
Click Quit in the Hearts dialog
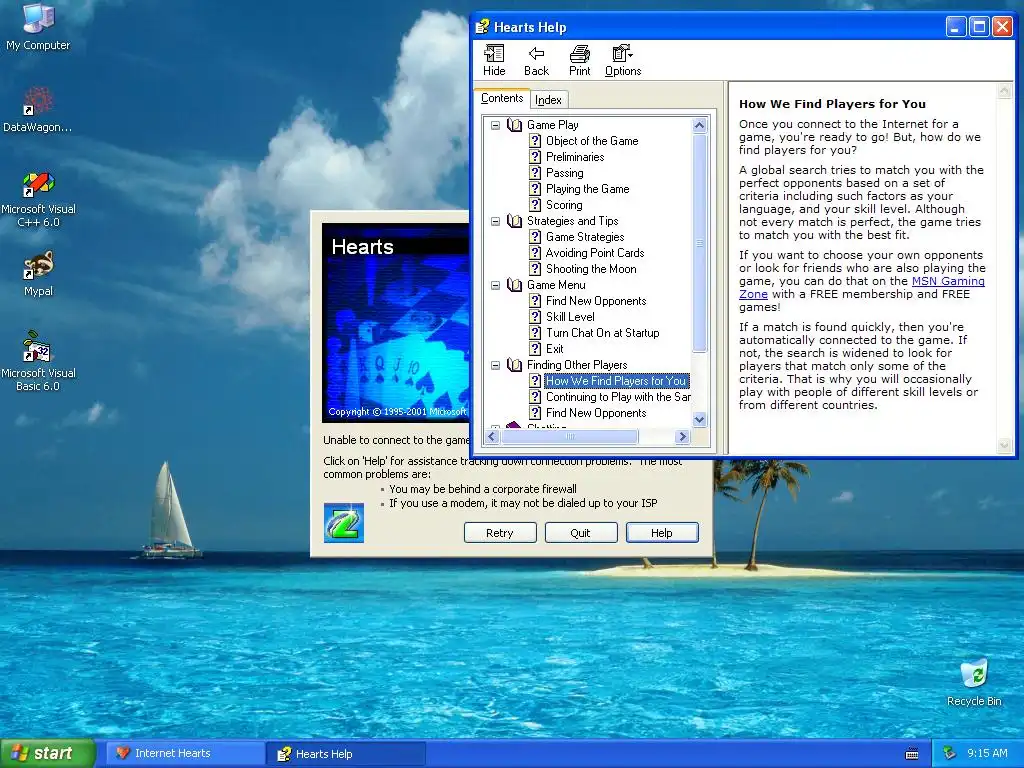580,533
